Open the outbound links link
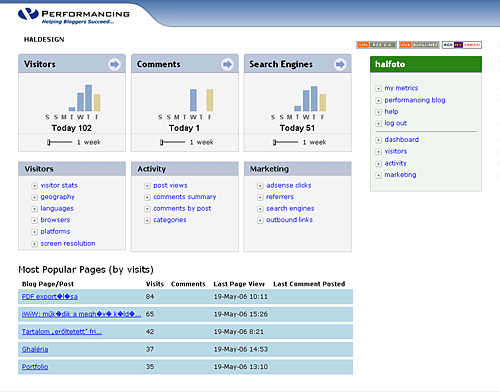This screenshot has width=500, height=392. tap(289, 220)
